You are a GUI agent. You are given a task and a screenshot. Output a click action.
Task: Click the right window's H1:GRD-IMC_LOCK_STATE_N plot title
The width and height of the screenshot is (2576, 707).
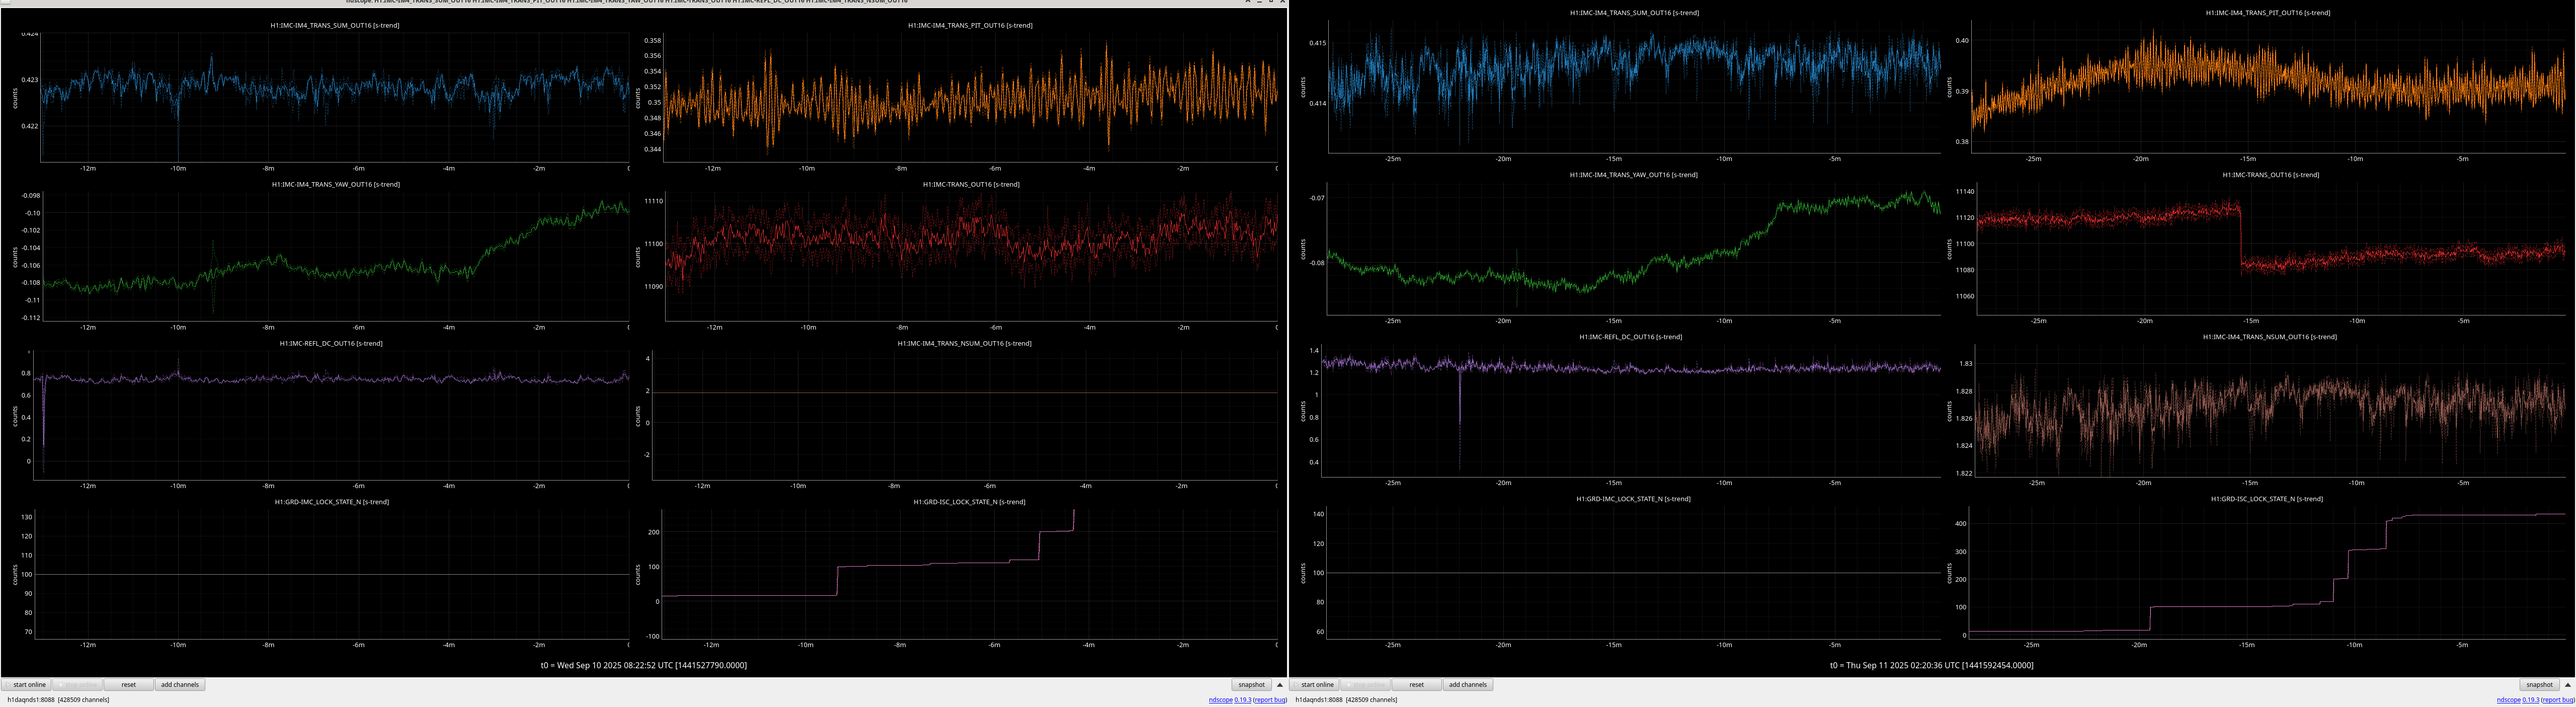coord(1633,499)
